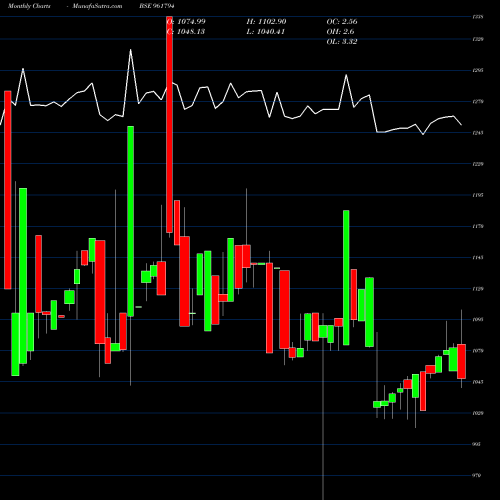Select the high value "H: 1102.90"
The width and height of the screenshot is (500, 500).
266,22
